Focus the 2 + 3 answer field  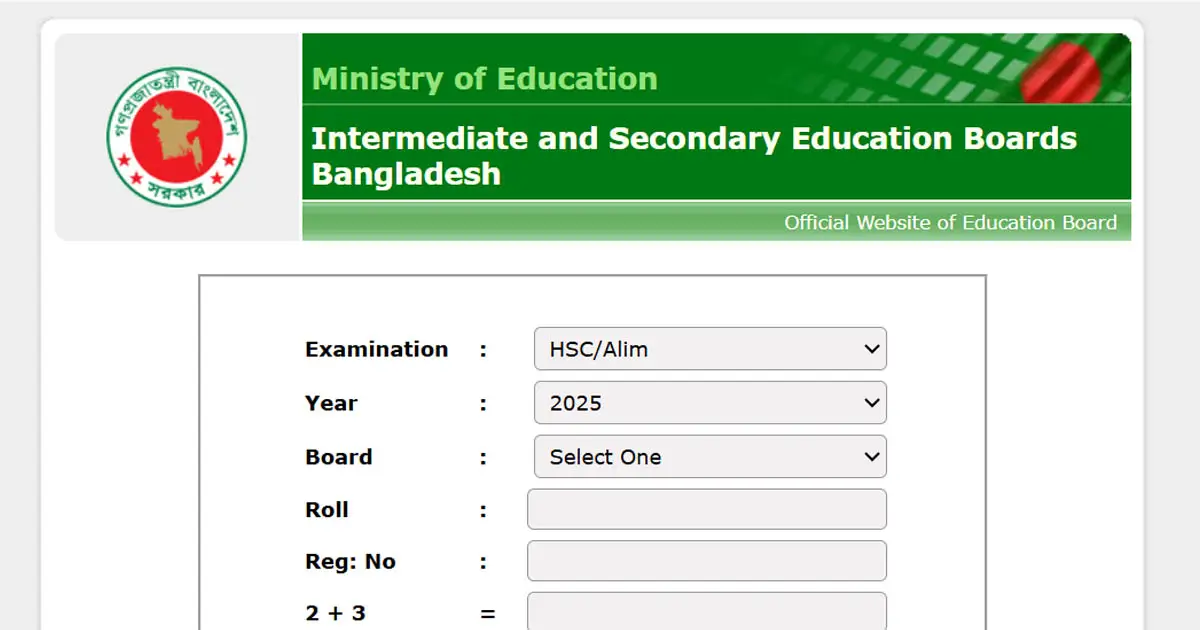tap(706, 612)
